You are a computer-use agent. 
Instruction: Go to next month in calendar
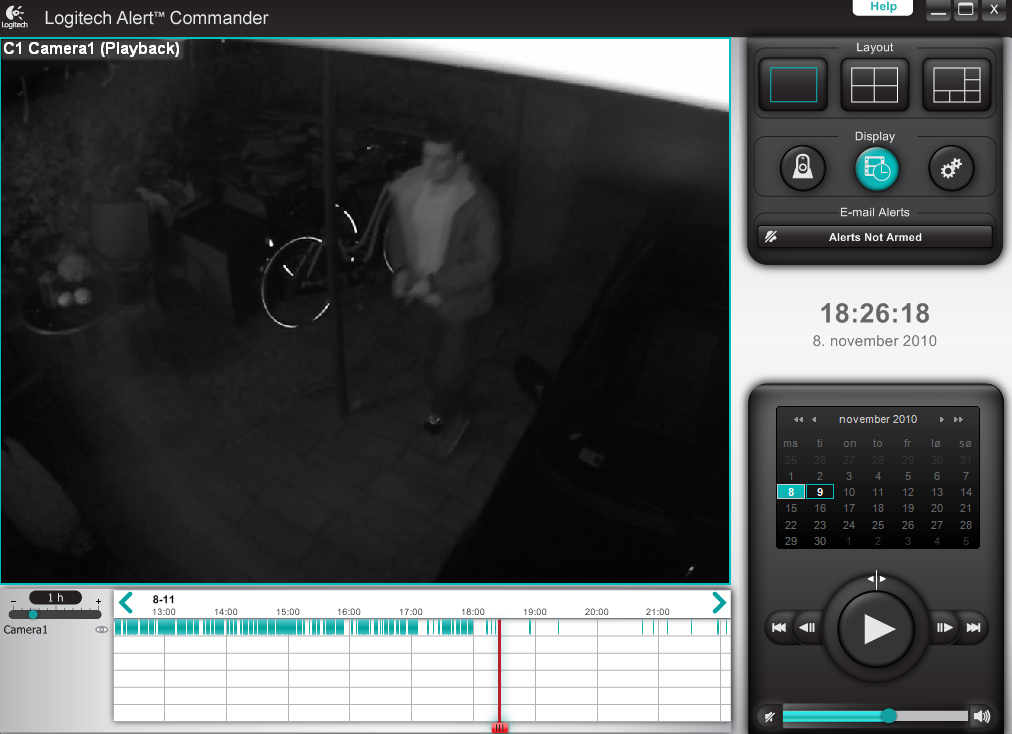(x=942, y=420)
